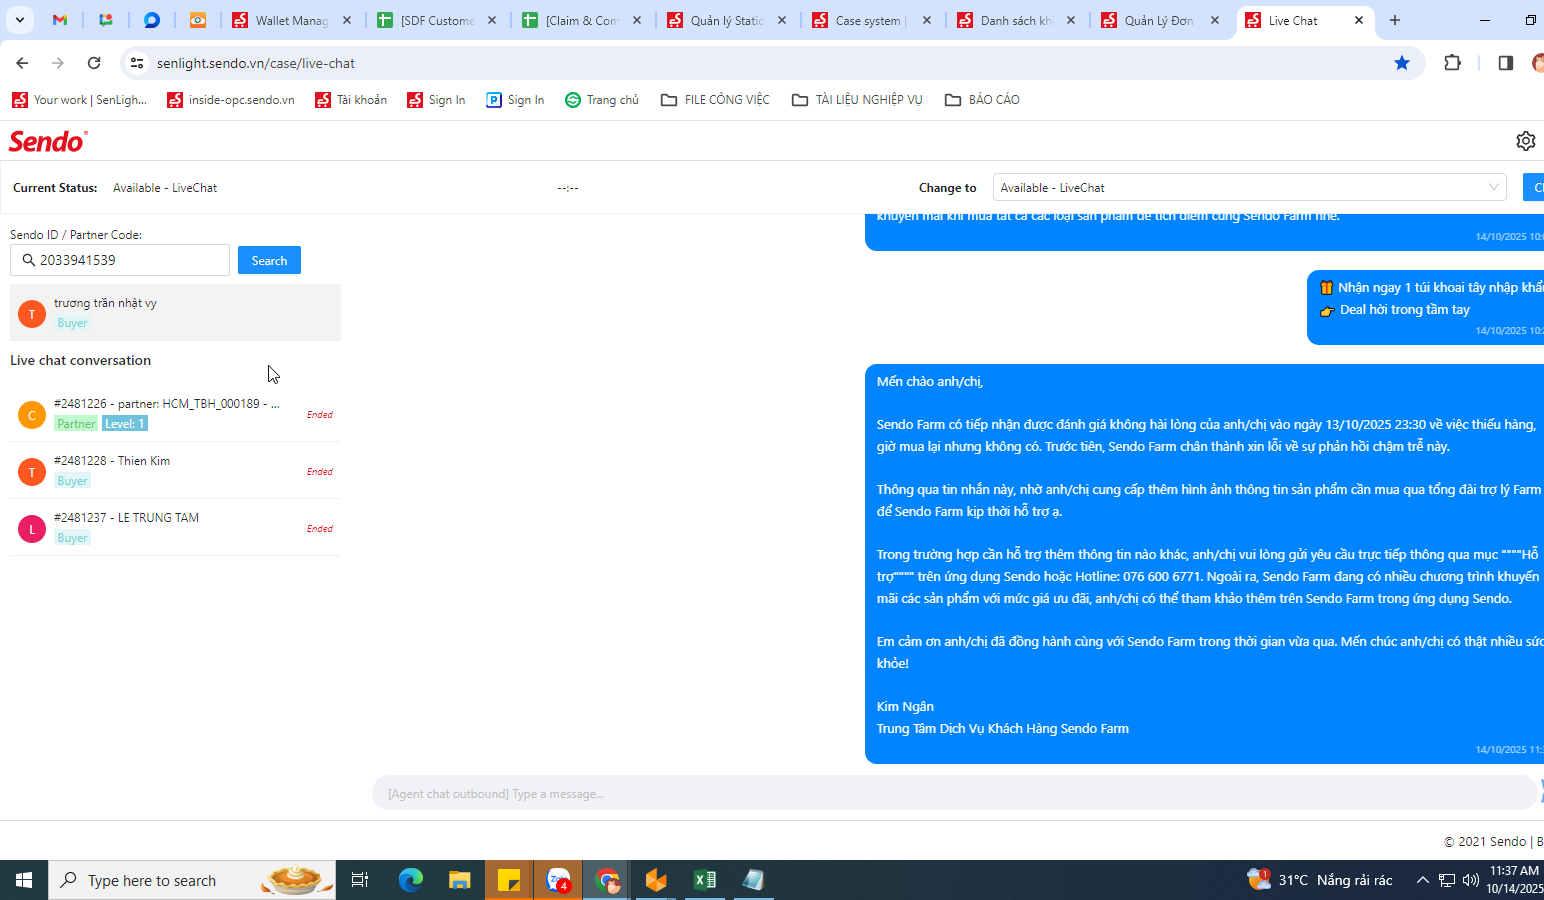1544x900 pixels.
Task: Open the Trang chủ bookmark
Action: tap(602, 99)
